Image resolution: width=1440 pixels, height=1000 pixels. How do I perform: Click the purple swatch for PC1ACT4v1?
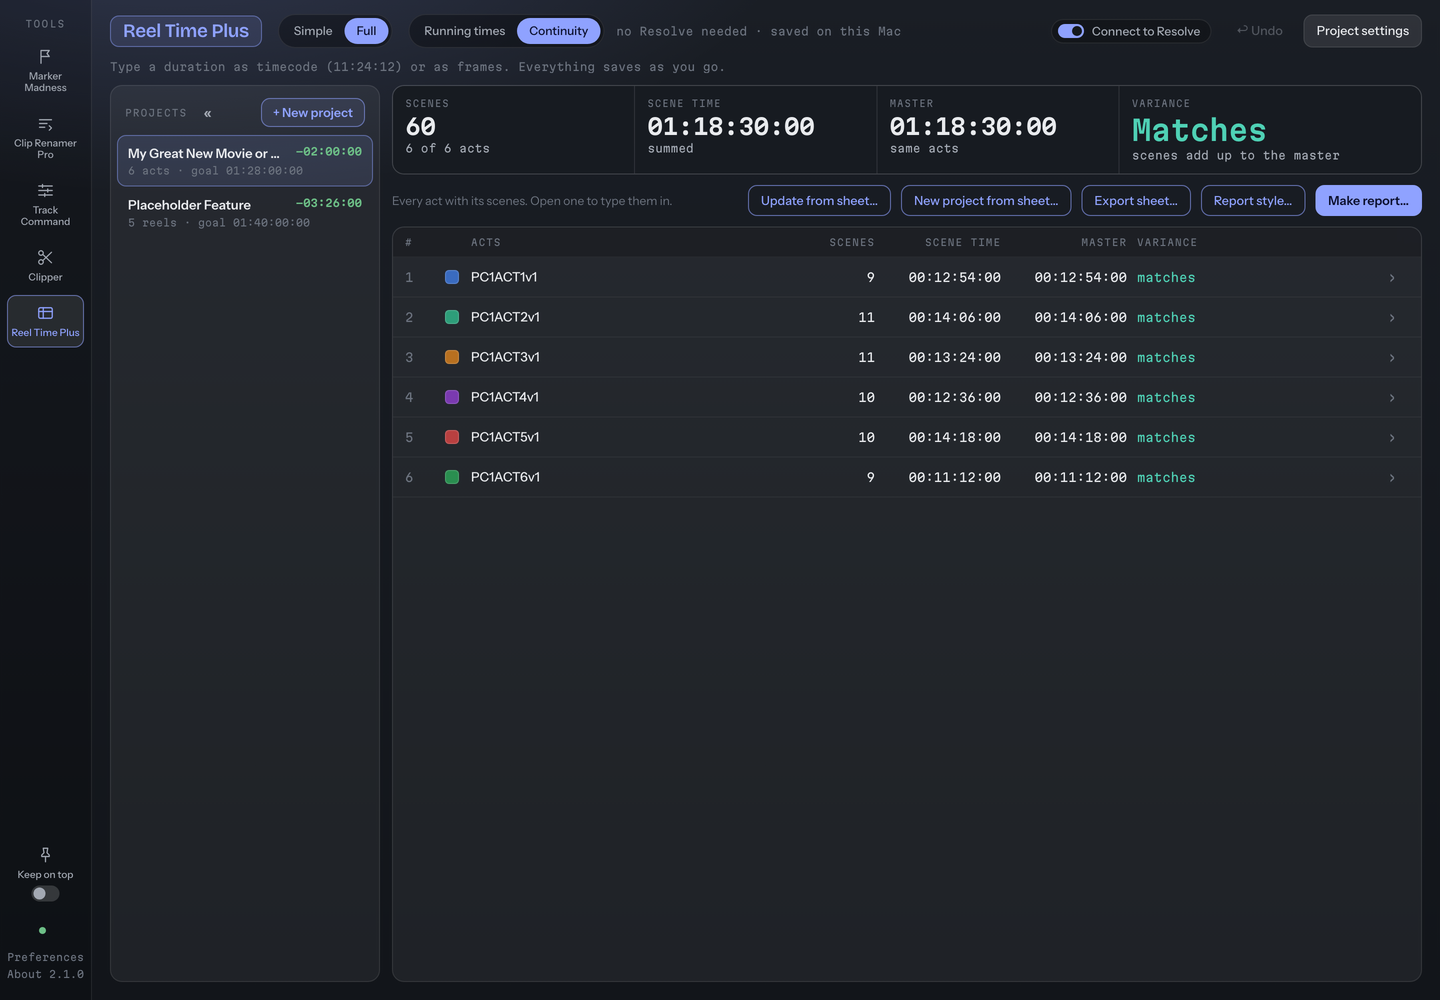click(x=452, y=397)
